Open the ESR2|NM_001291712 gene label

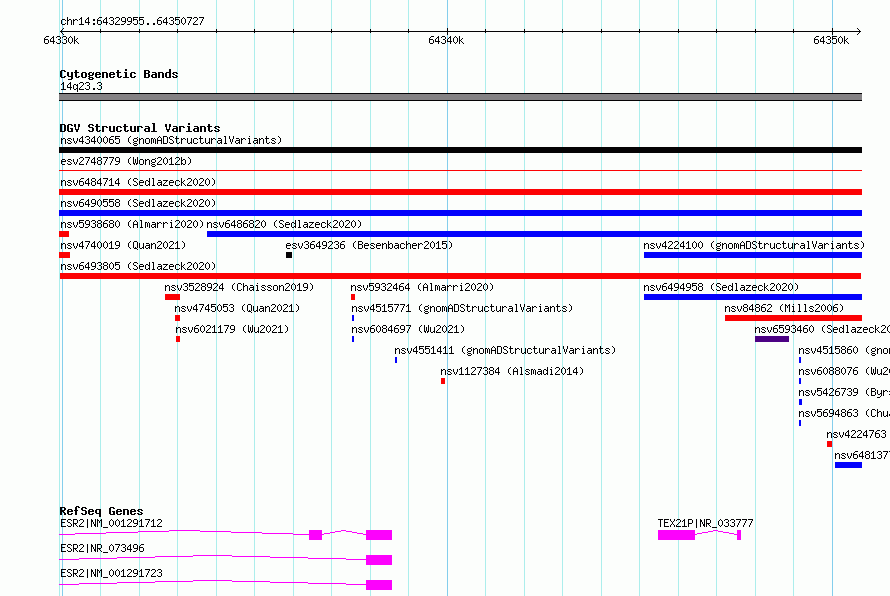pyautogui.click(x=111, y=523)
